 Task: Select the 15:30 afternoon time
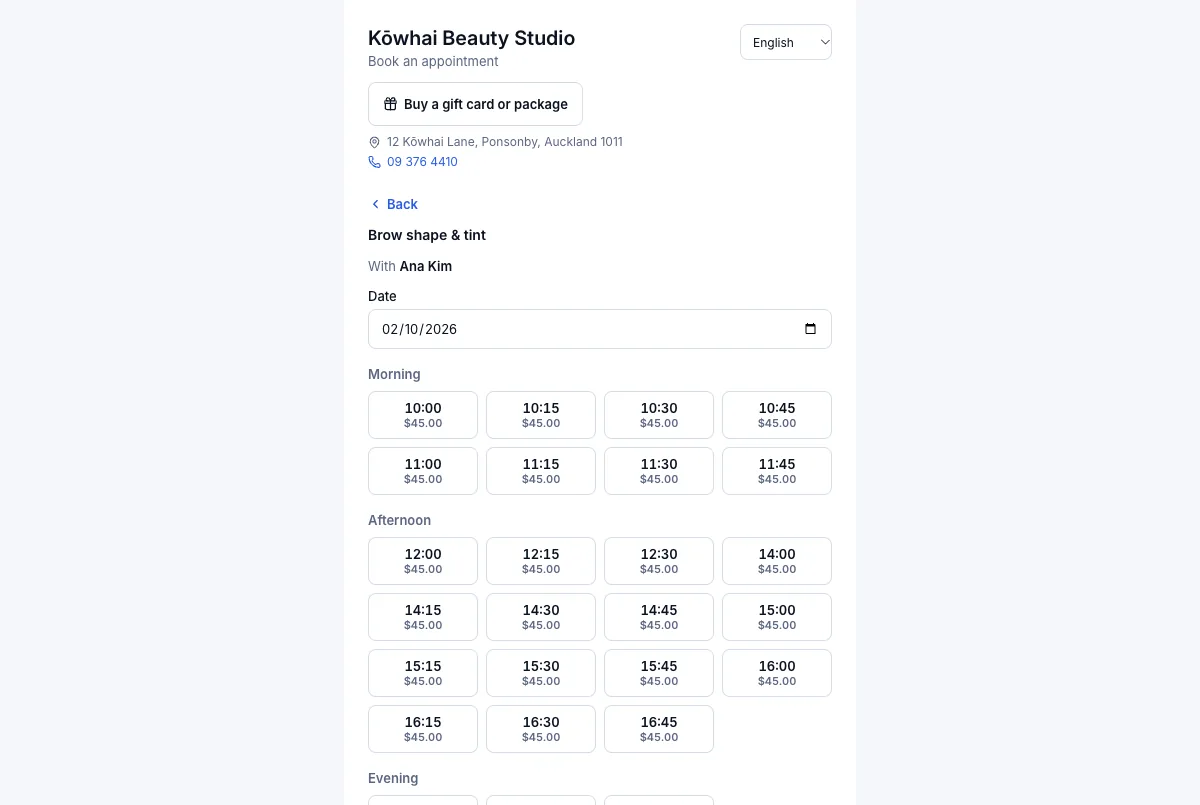click(x=541, y=673)
